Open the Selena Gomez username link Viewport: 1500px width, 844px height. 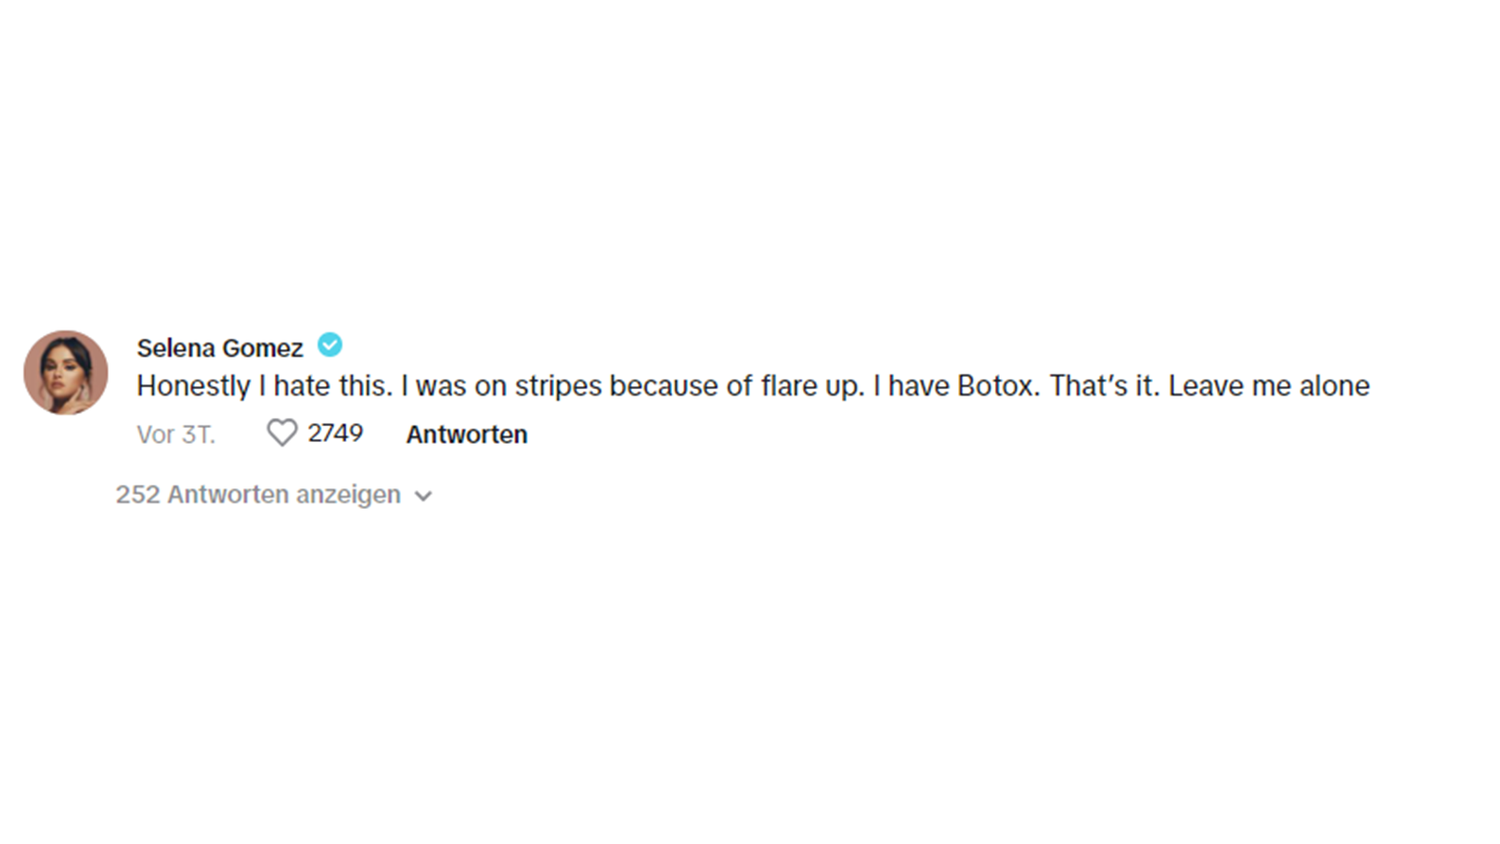point(220,348)
